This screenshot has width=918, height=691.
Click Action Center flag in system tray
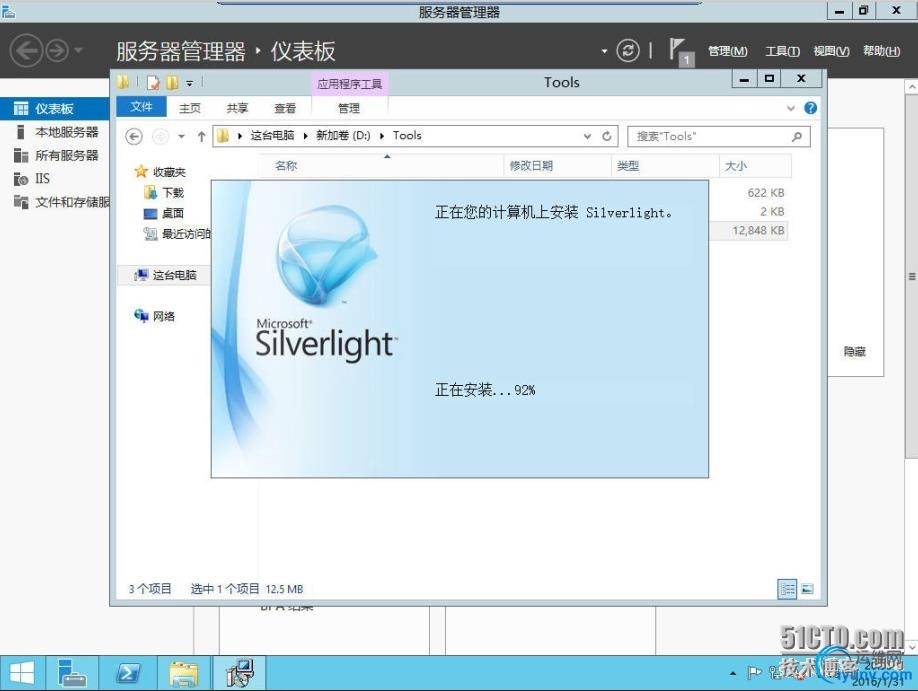click(x=755, y=673)
